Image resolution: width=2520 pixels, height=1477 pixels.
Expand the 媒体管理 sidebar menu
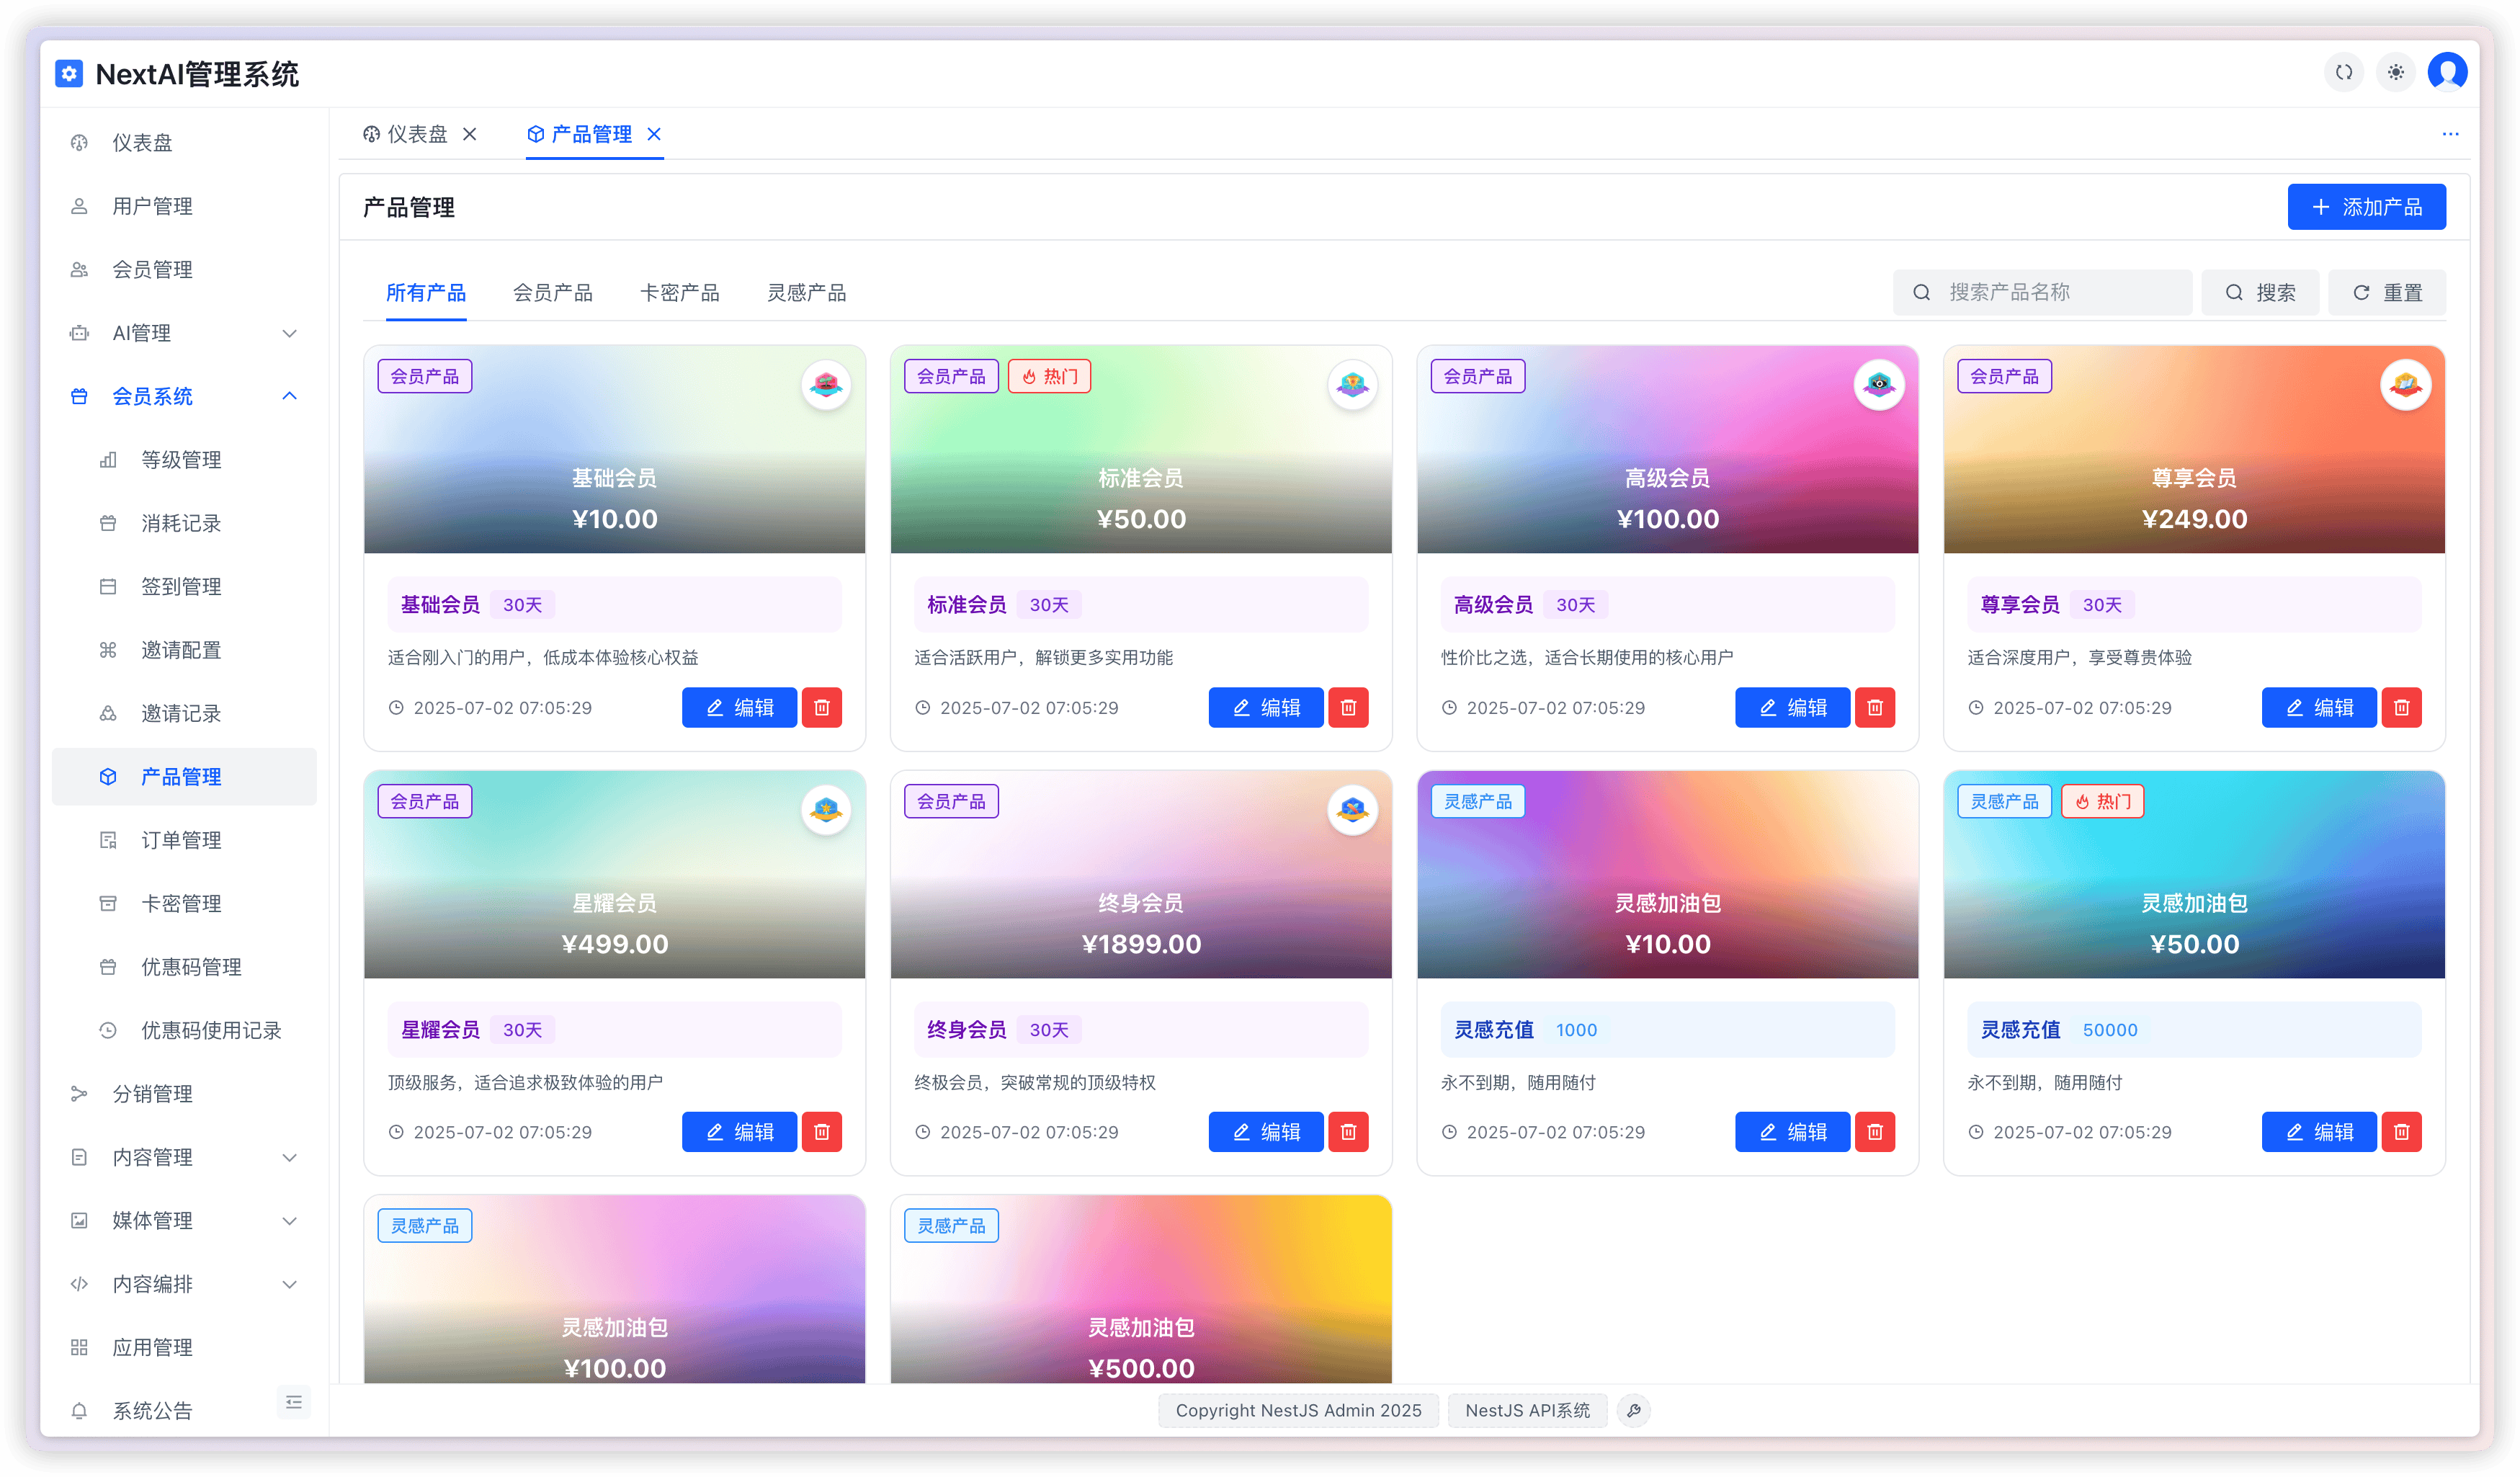coord(184,1220)
